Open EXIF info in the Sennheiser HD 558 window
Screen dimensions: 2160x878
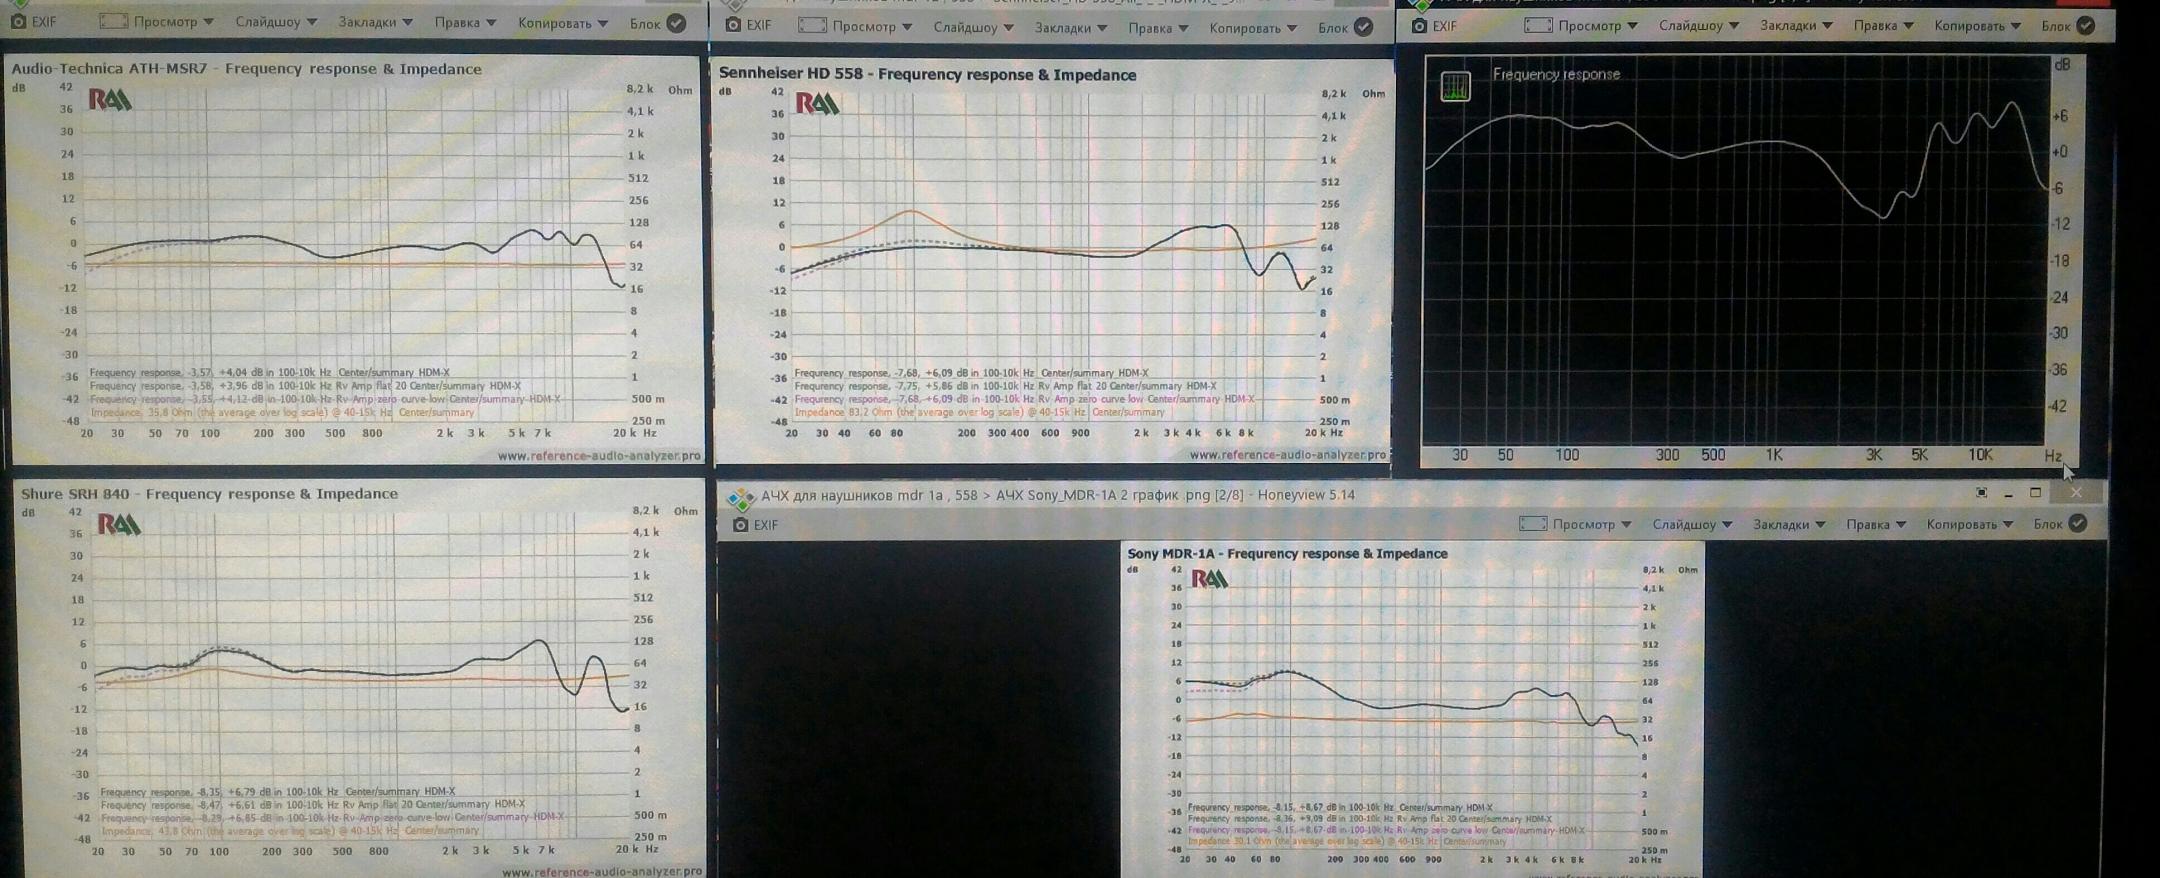[x=749, y=25]
